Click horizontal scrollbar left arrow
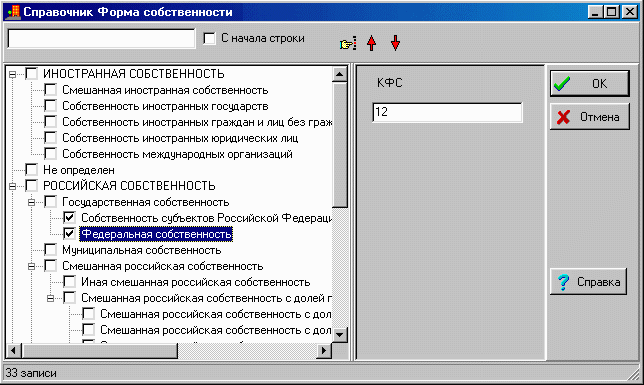 [x=14, y=350]
